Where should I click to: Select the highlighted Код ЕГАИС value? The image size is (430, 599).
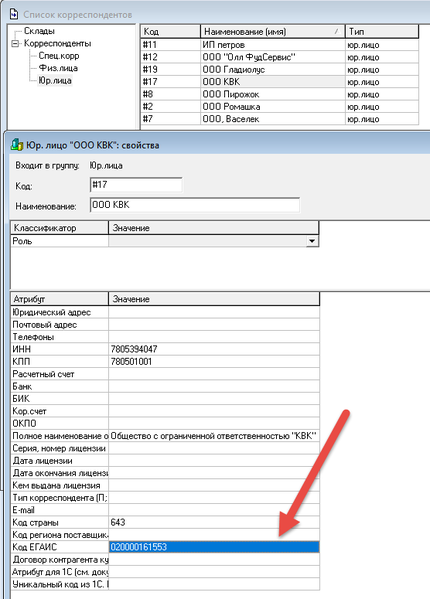click(214, 547)
